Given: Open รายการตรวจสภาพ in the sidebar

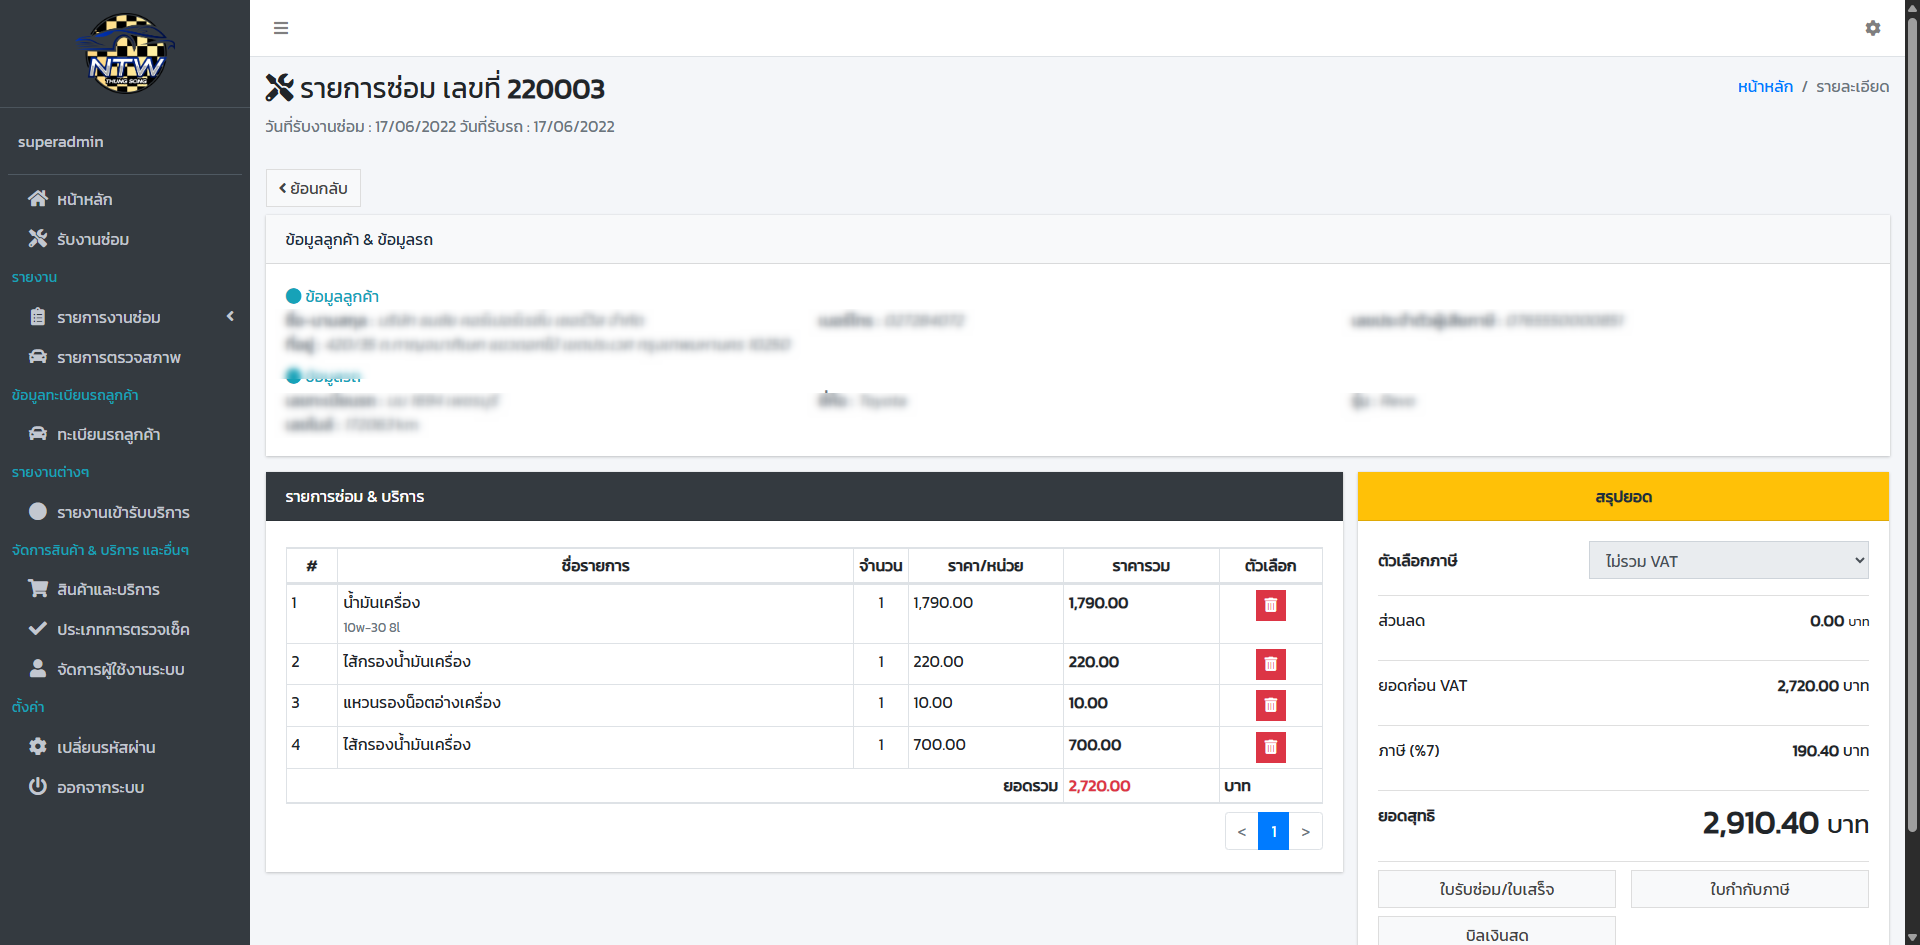Looking at the screenshot, I should 125,357.
